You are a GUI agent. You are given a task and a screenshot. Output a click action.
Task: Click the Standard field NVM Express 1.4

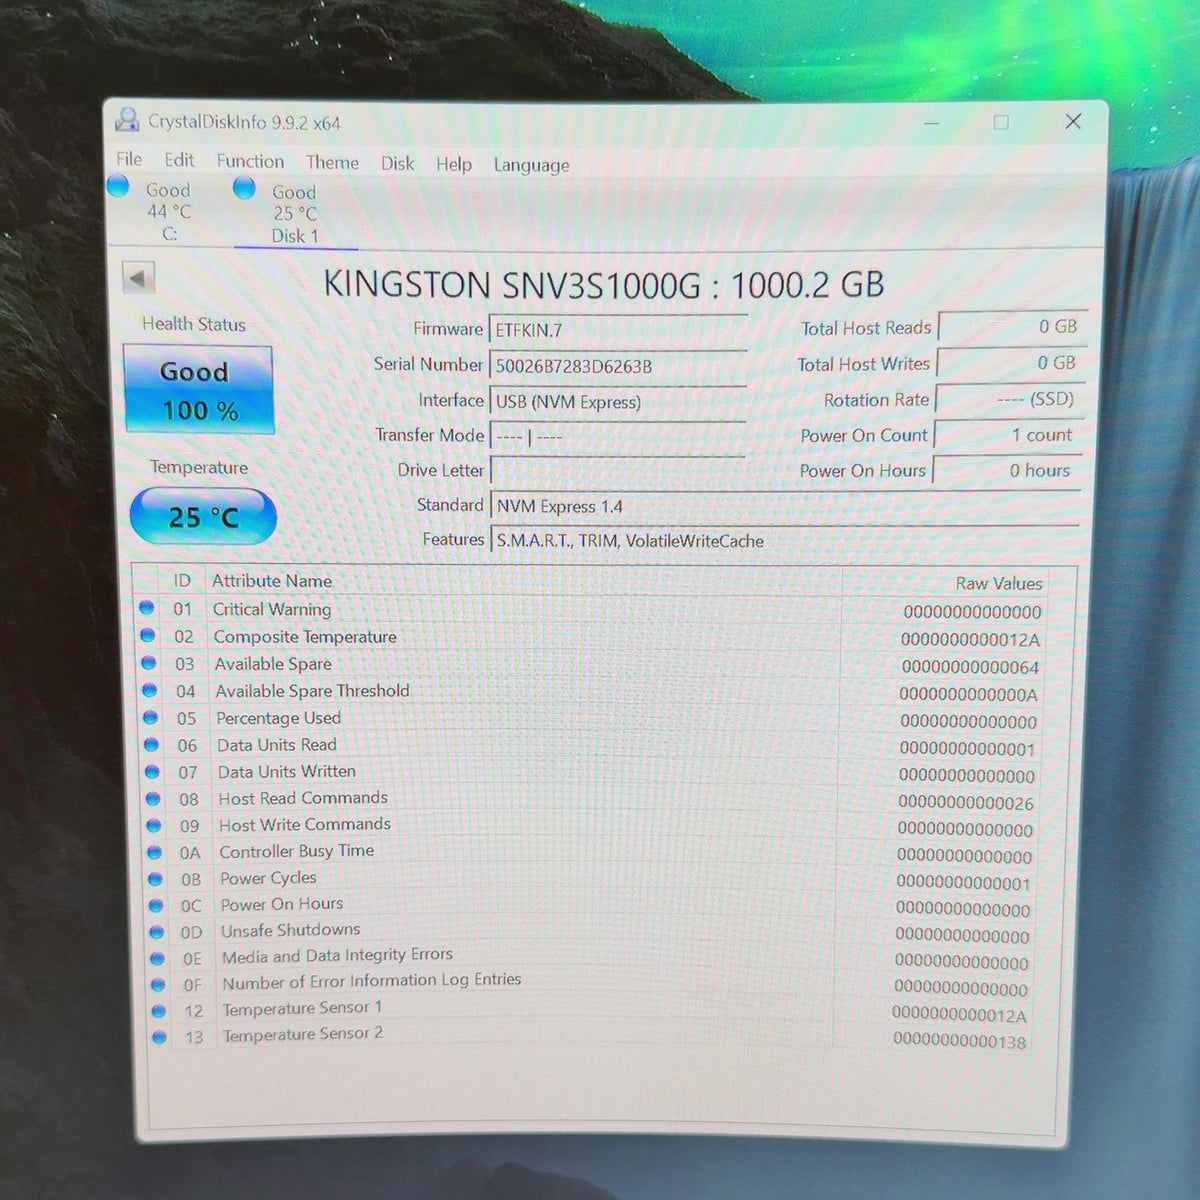click(786, 506)
